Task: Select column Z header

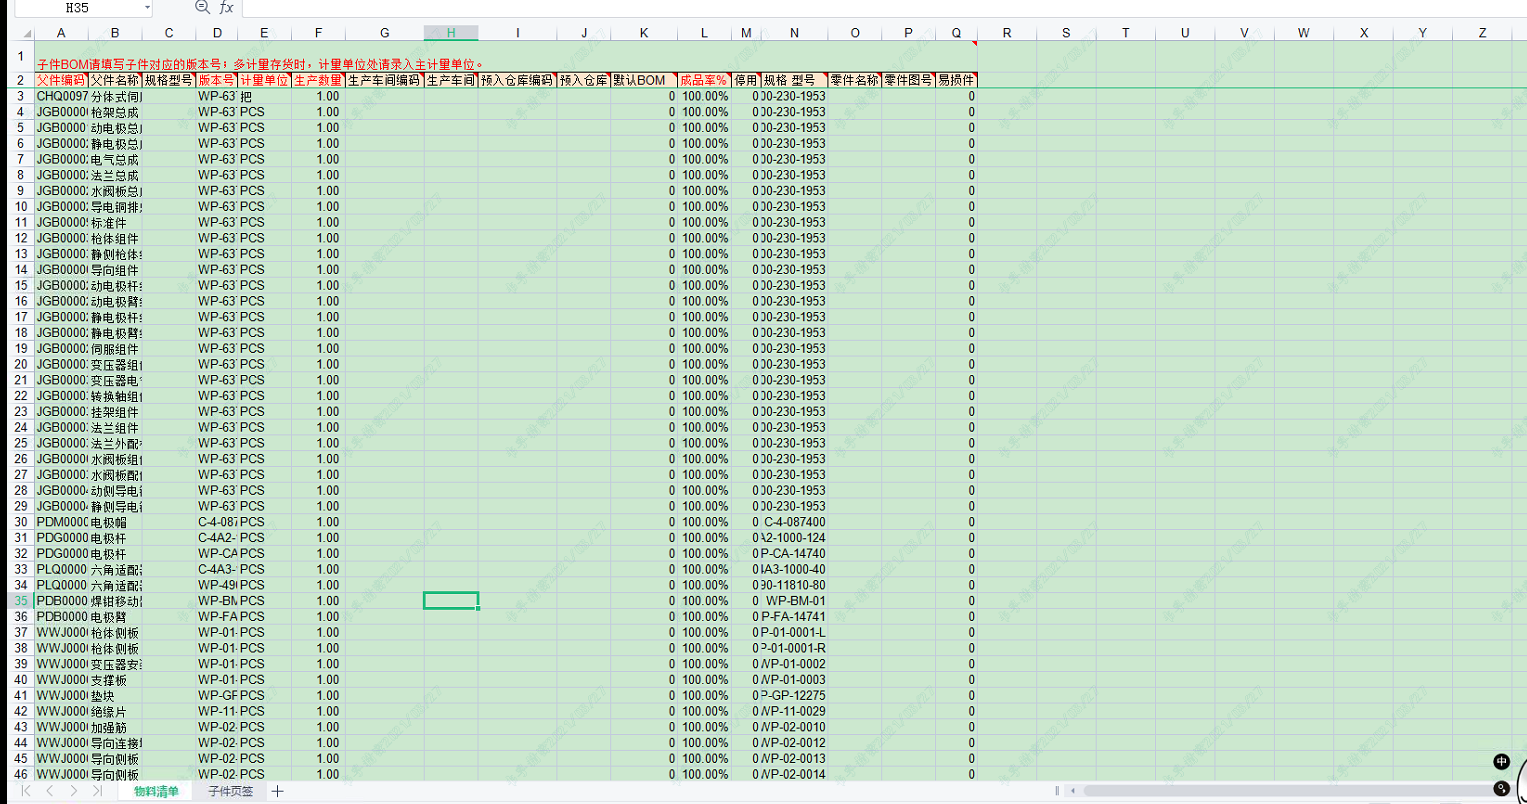Action: coord(1483,33)
